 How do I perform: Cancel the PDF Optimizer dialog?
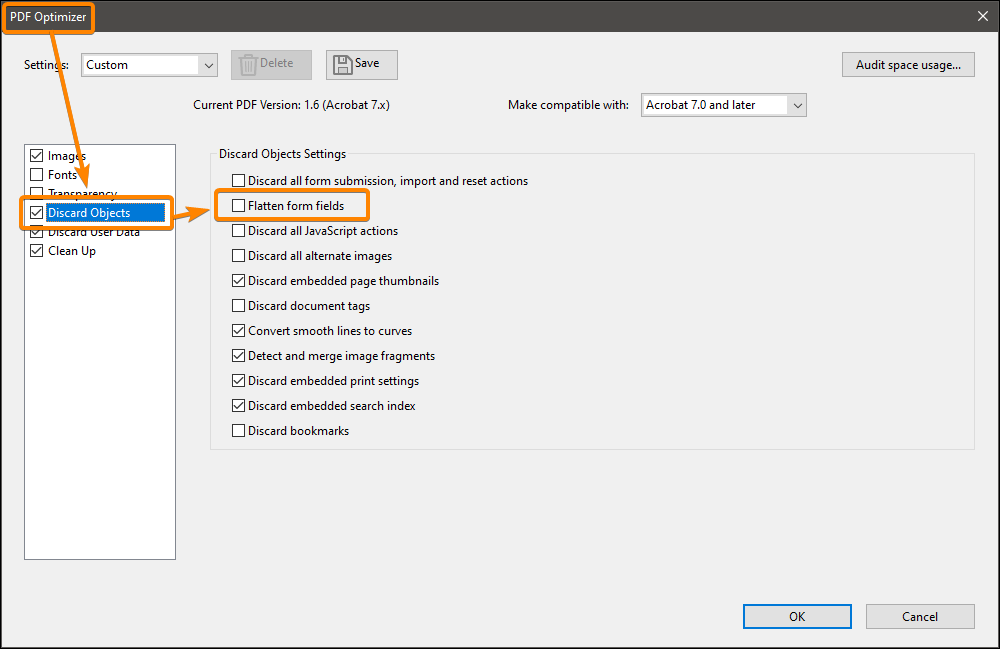pyautogui.click(x=919, y=616)
